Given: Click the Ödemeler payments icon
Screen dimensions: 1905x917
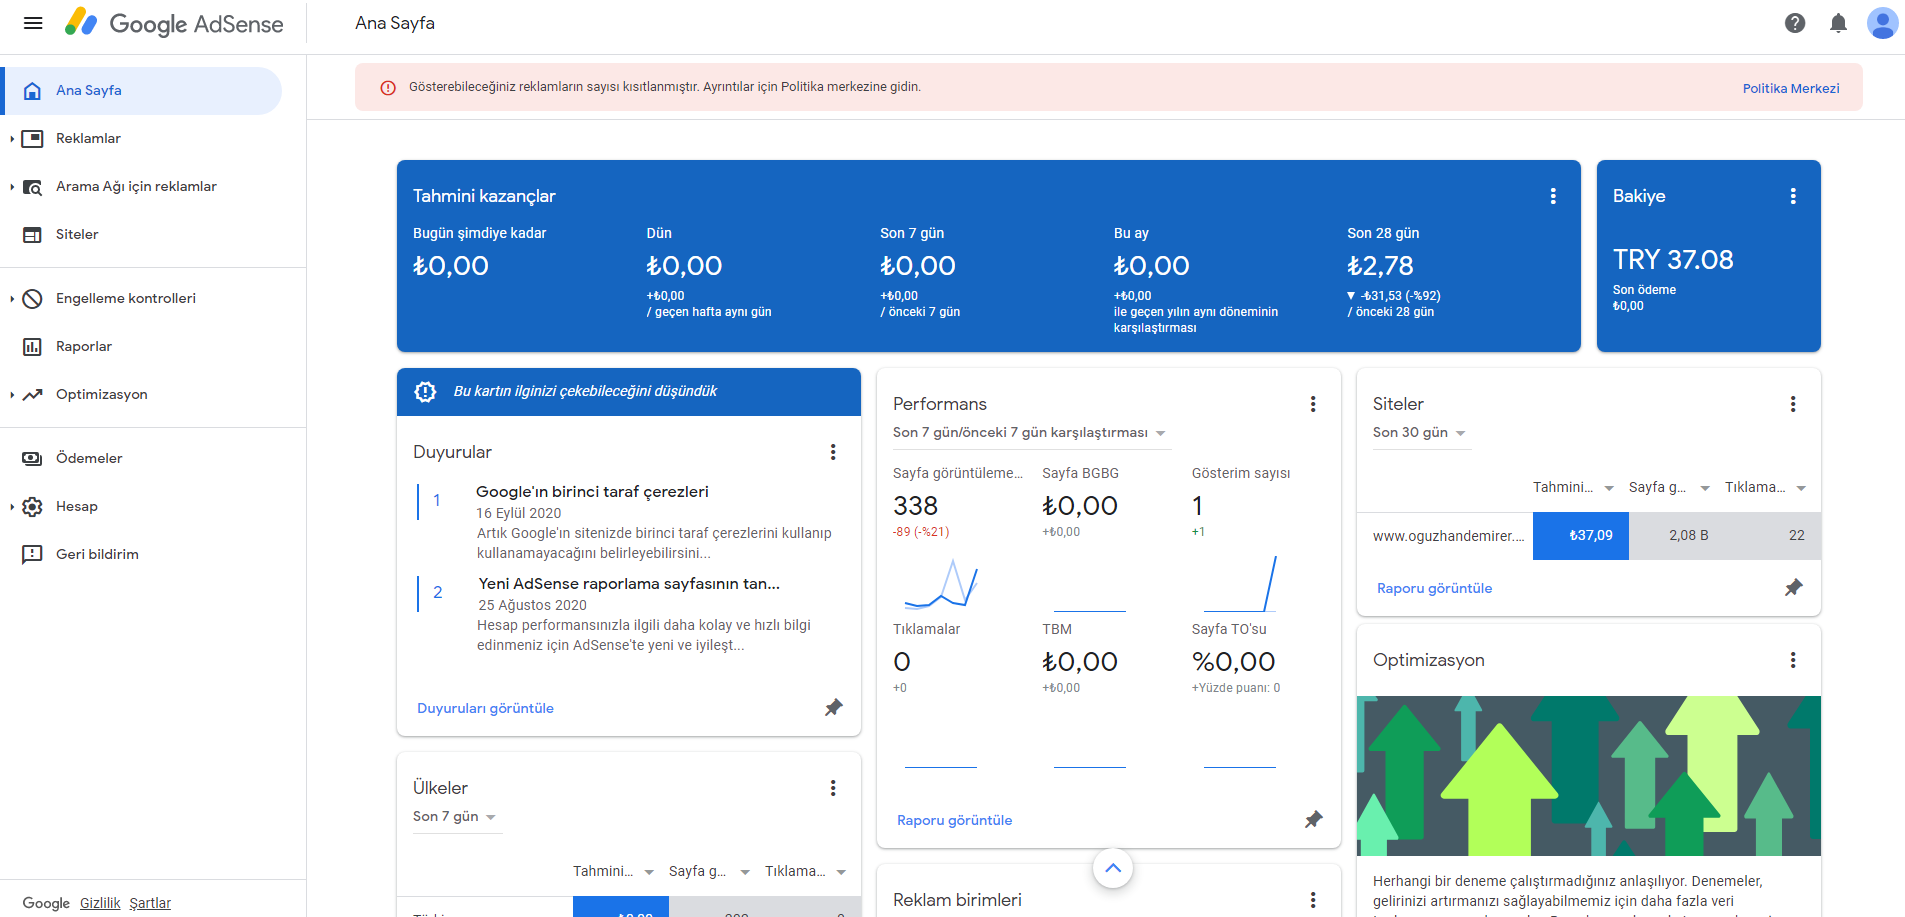Looking at the screenshot, I should point(33,458).
